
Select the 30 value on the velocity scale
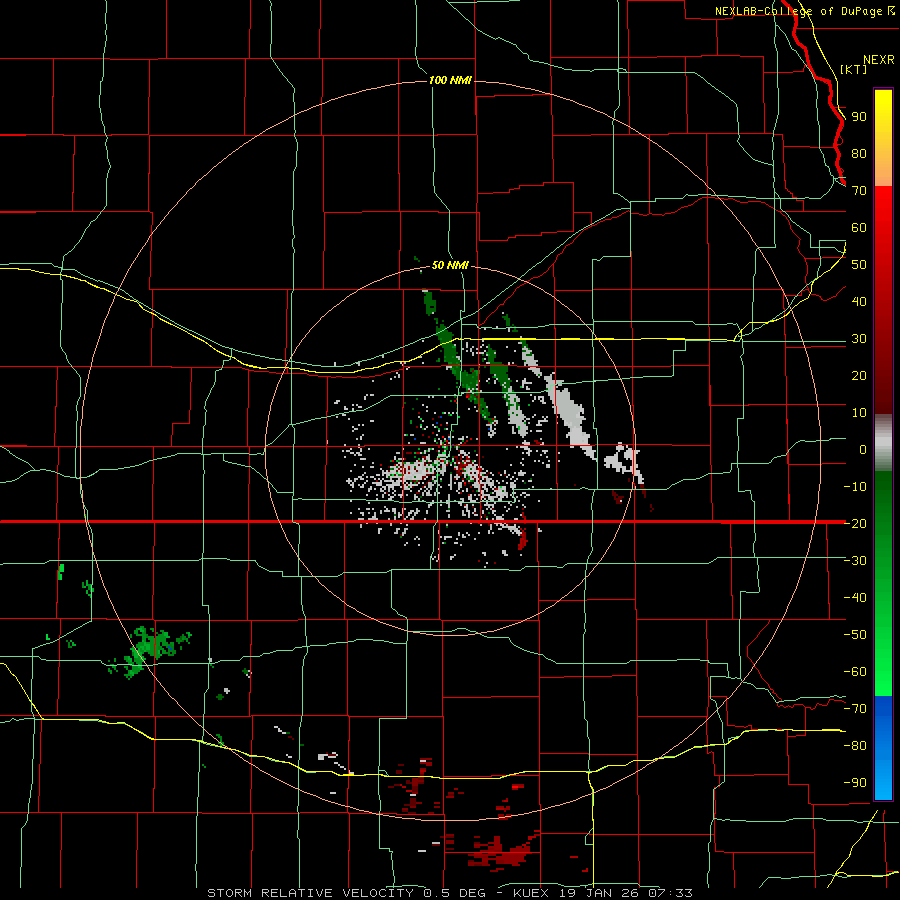click(x=859, y=339)
